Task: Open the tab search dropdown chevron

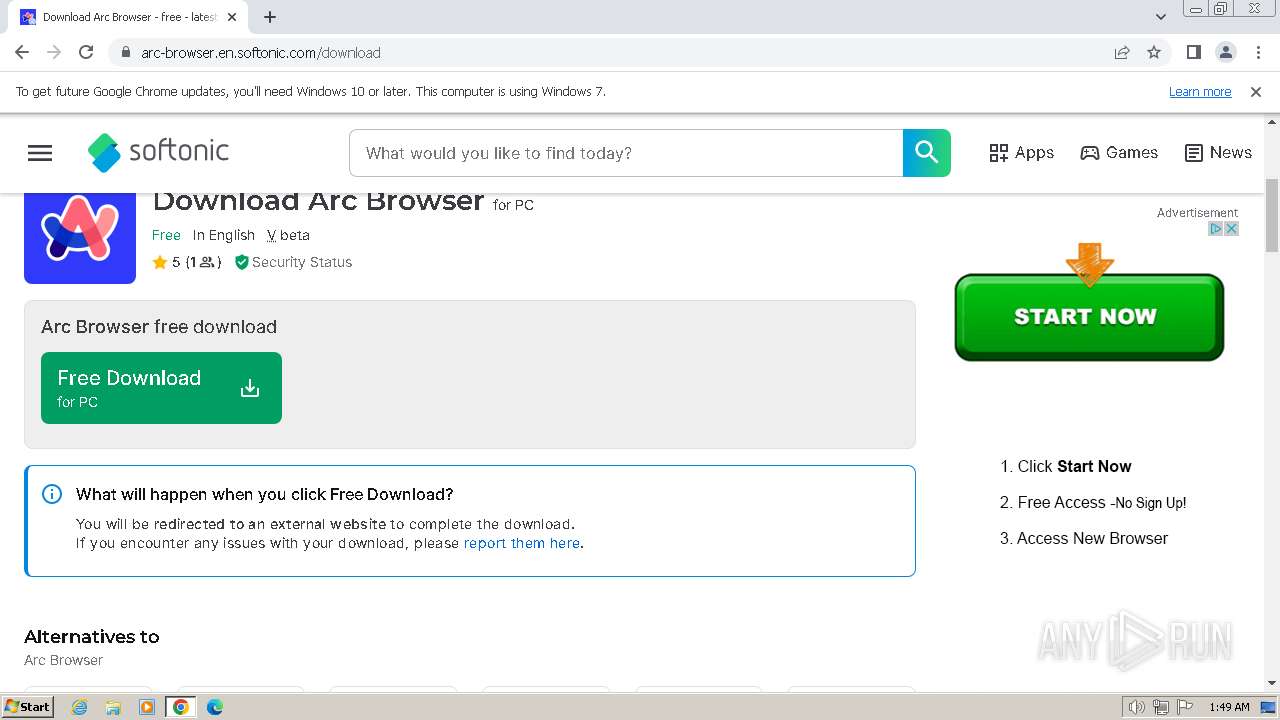Action: 1160,17
